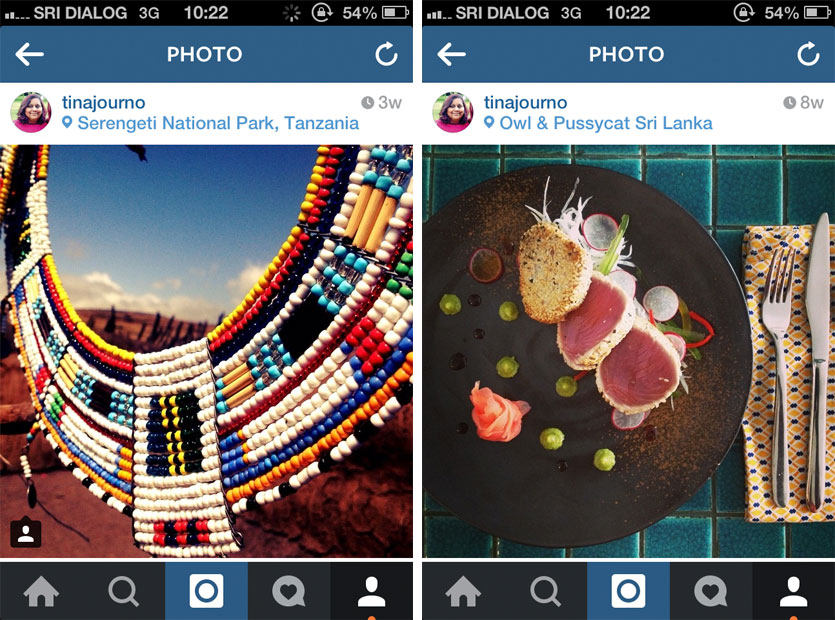Open the Home tab on the left screen
Viewport: 835px width, 620px height.
click(x=42, y=591)
